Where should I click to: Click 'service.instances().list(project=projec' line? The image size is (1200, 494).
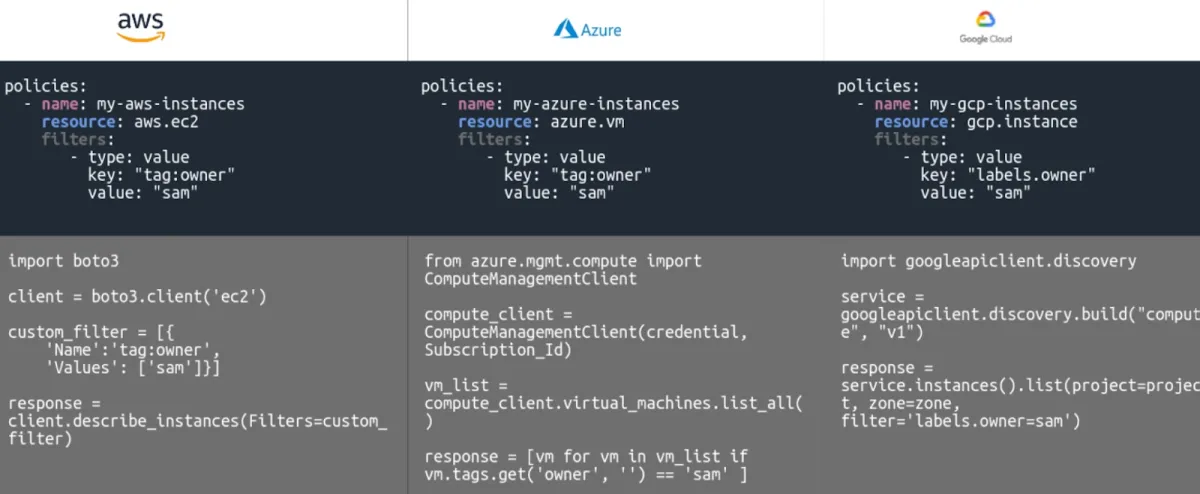tap(1020, 385)
